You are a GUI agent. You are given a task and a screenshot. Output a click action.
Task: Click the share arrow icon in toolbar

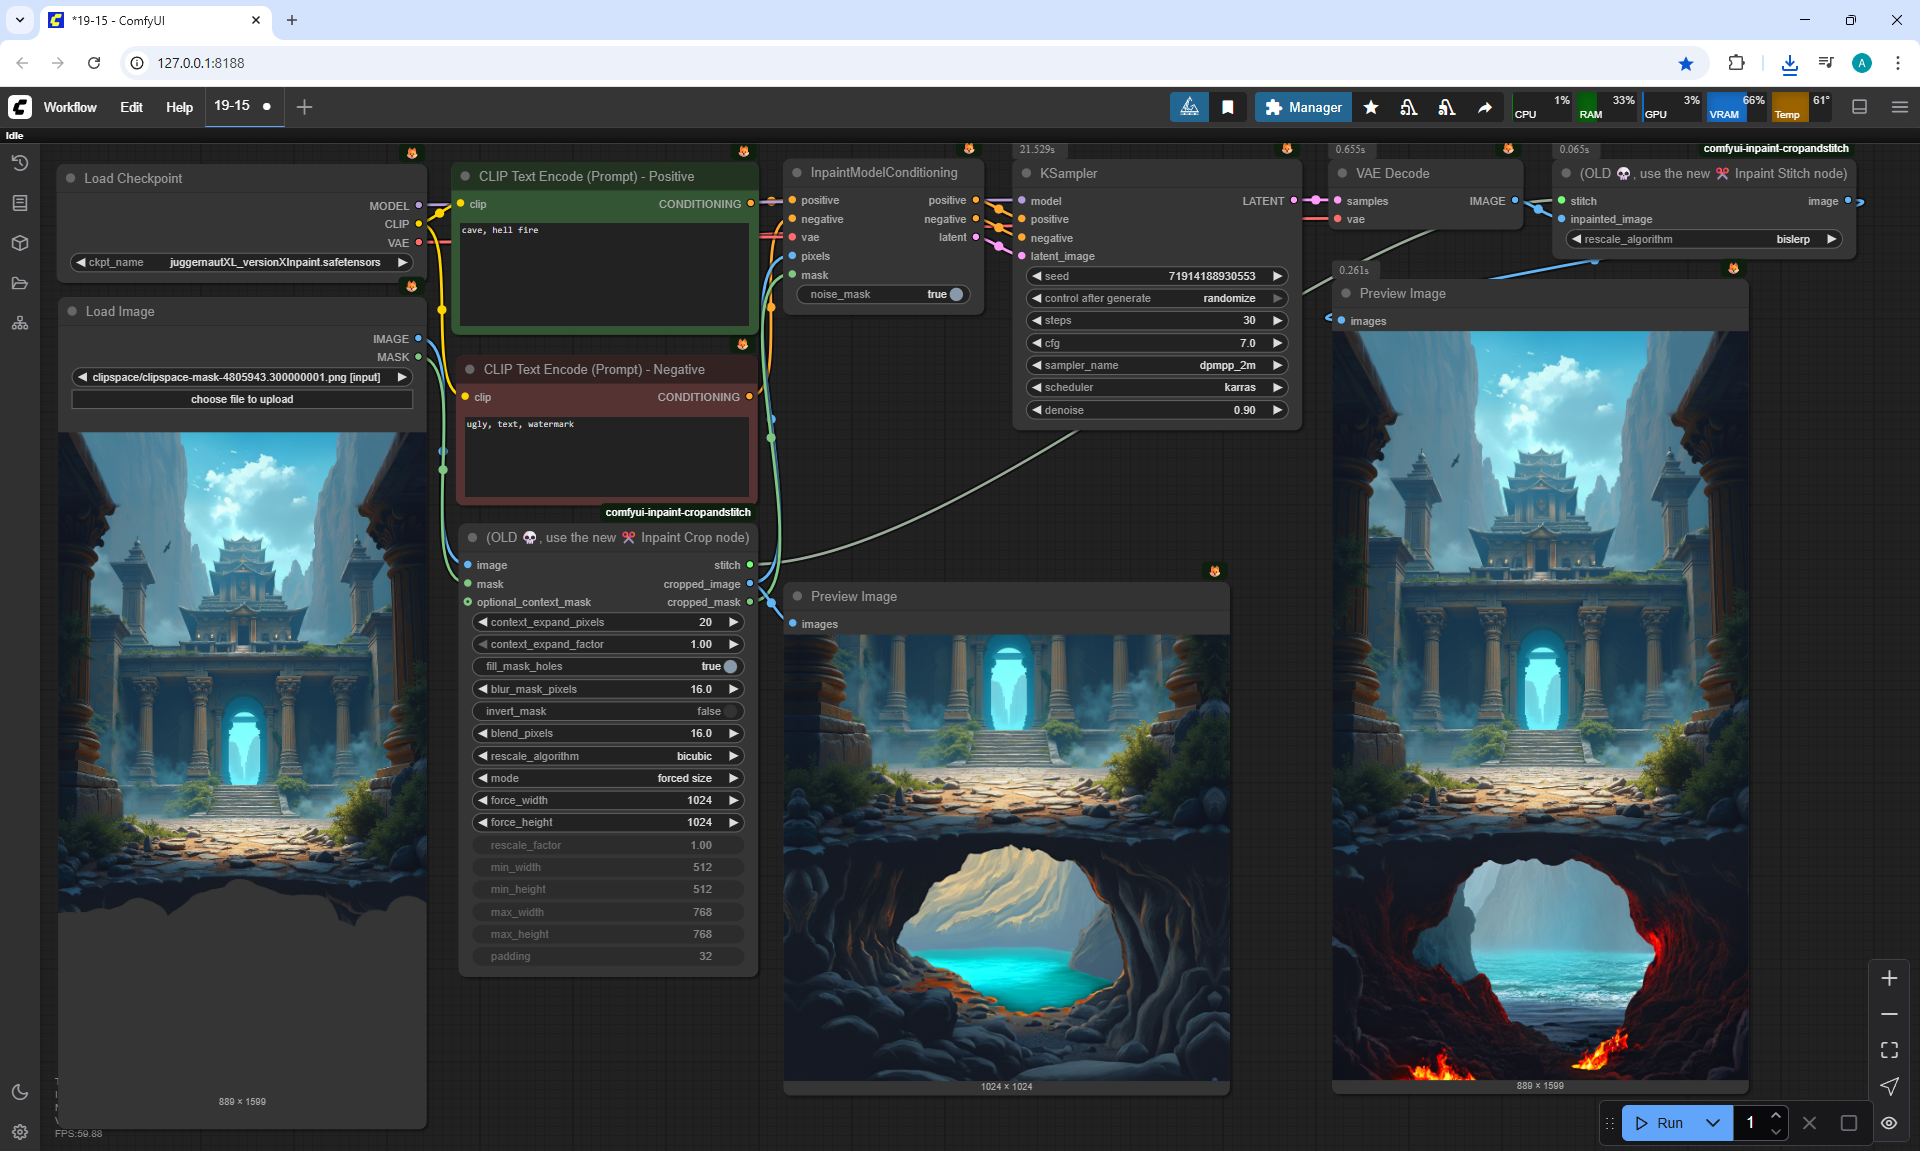click(x=1485, y=107)
